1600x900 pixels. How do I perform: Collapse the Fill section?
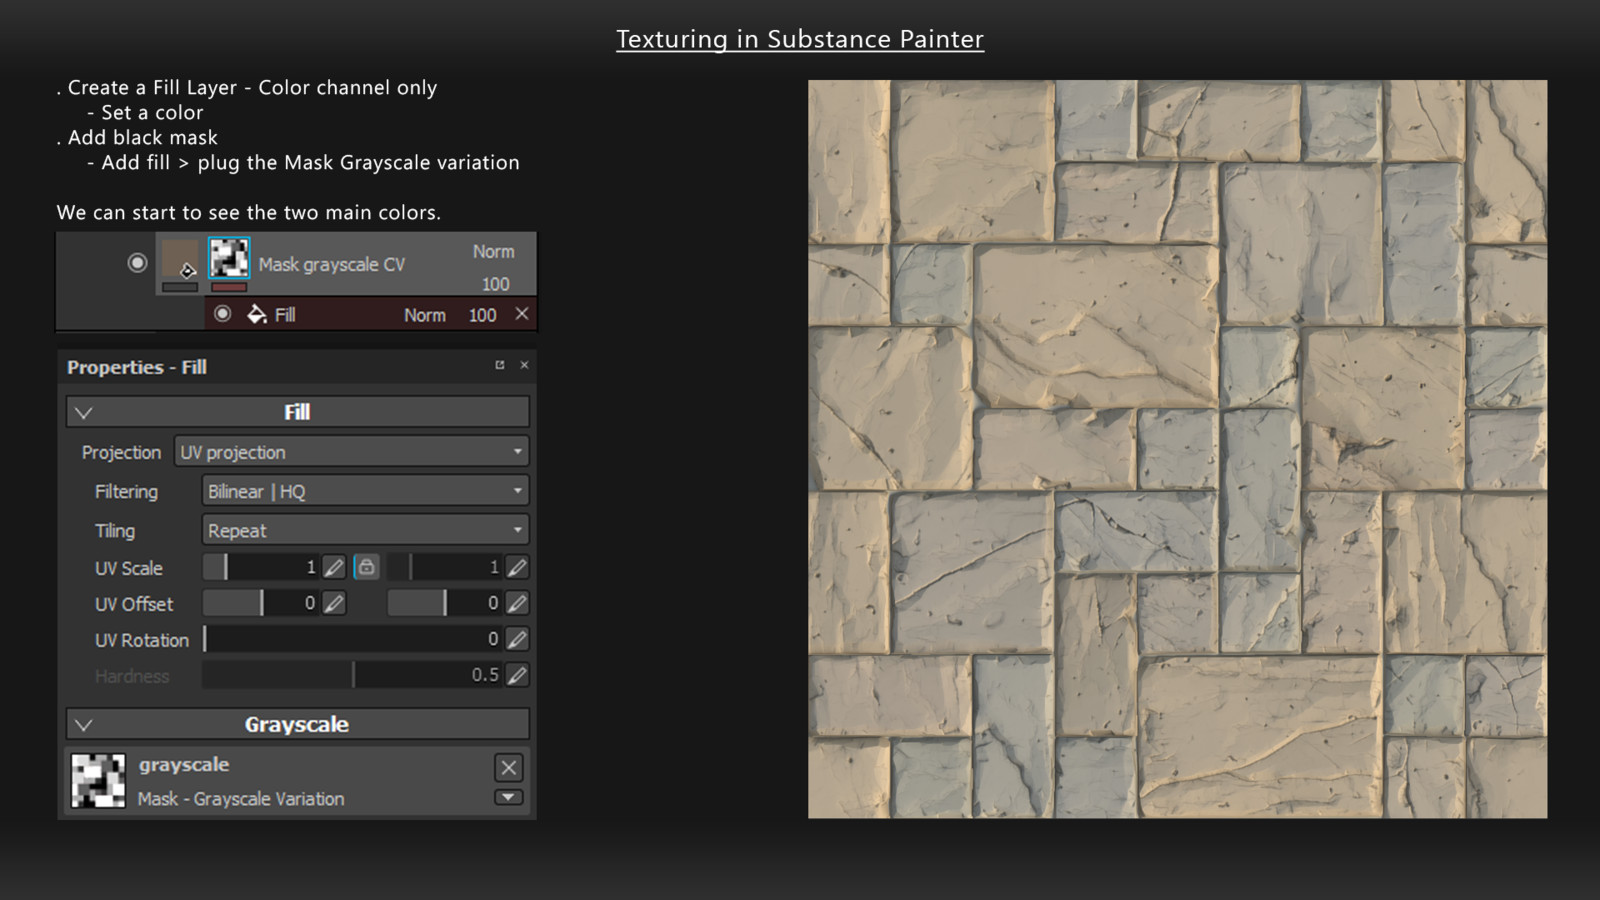click(x=84, y=412)
